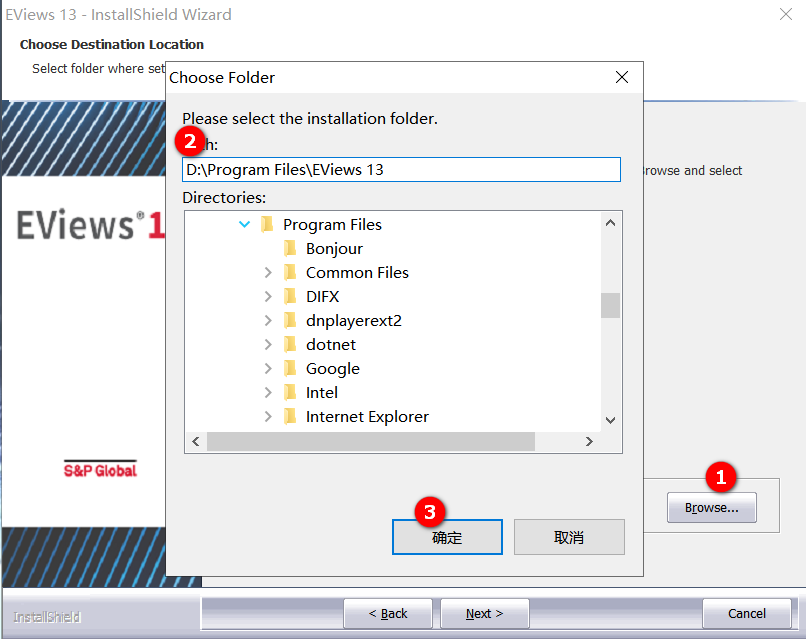
Task: Select the dotnet folder icon
Action: tap(290, 344)
